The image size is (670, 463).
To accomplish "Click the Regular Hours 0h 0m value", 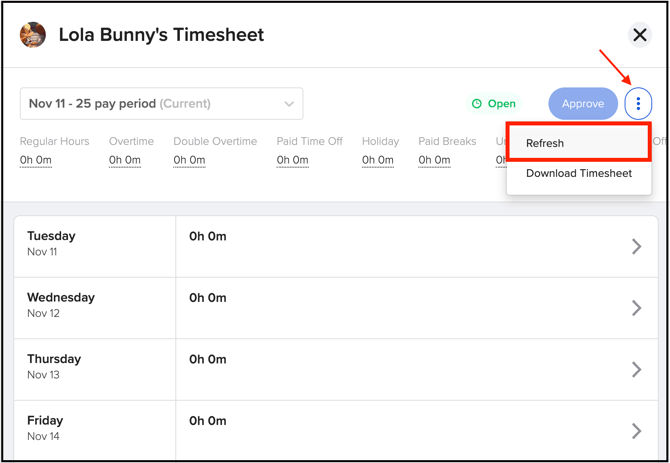I will 36,160.
